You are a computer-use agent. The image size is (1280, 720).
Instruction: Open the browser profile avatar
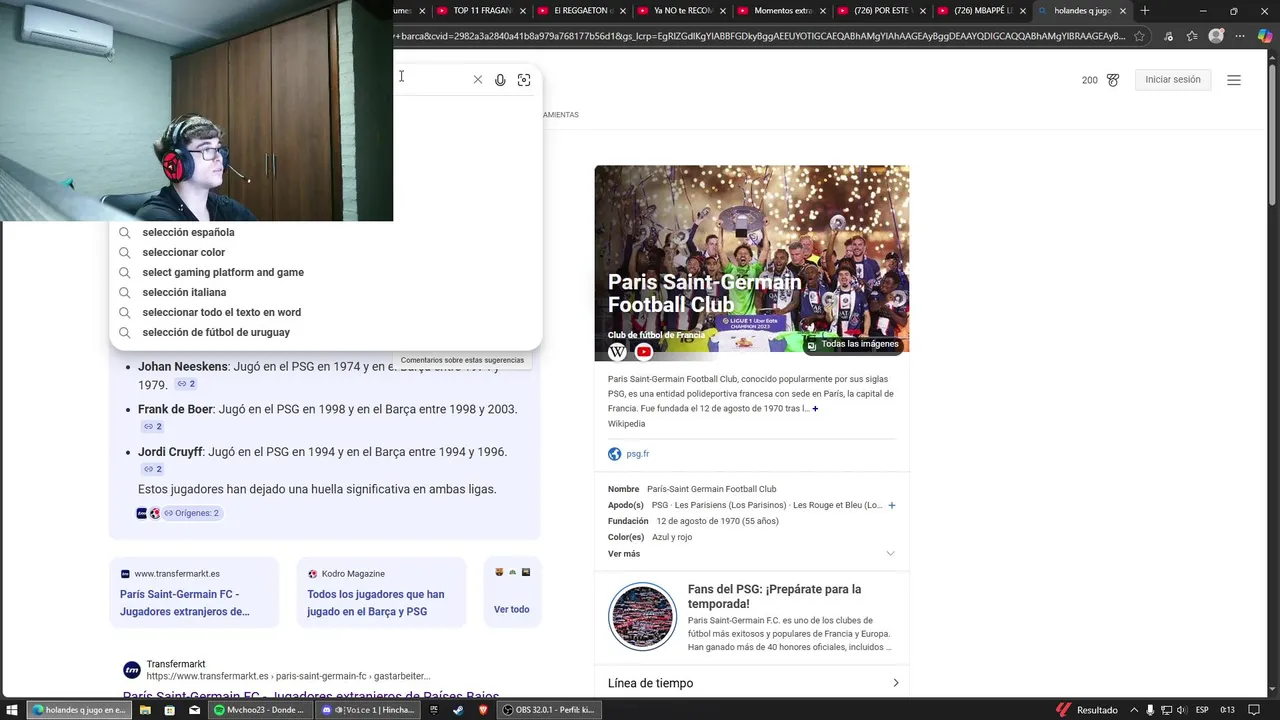1216,36
